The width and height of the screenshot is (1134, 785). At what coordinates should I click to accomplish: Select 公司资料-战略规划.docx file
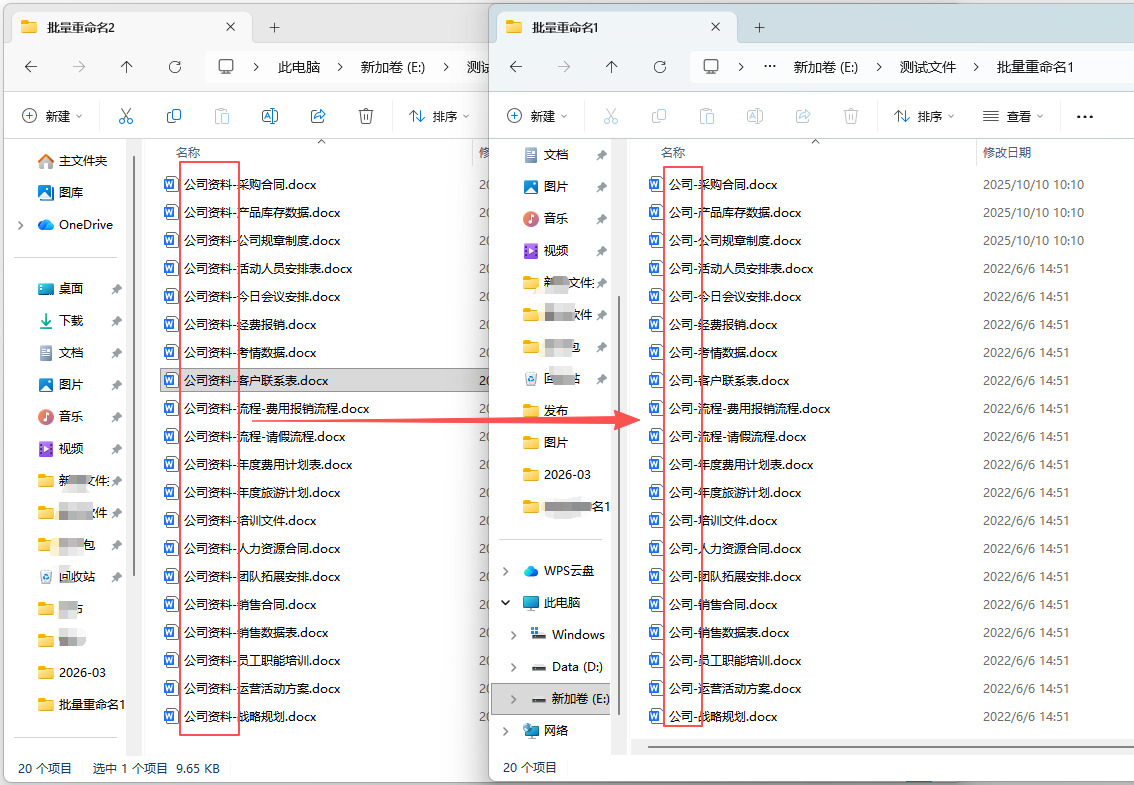(x=250, y=717)
